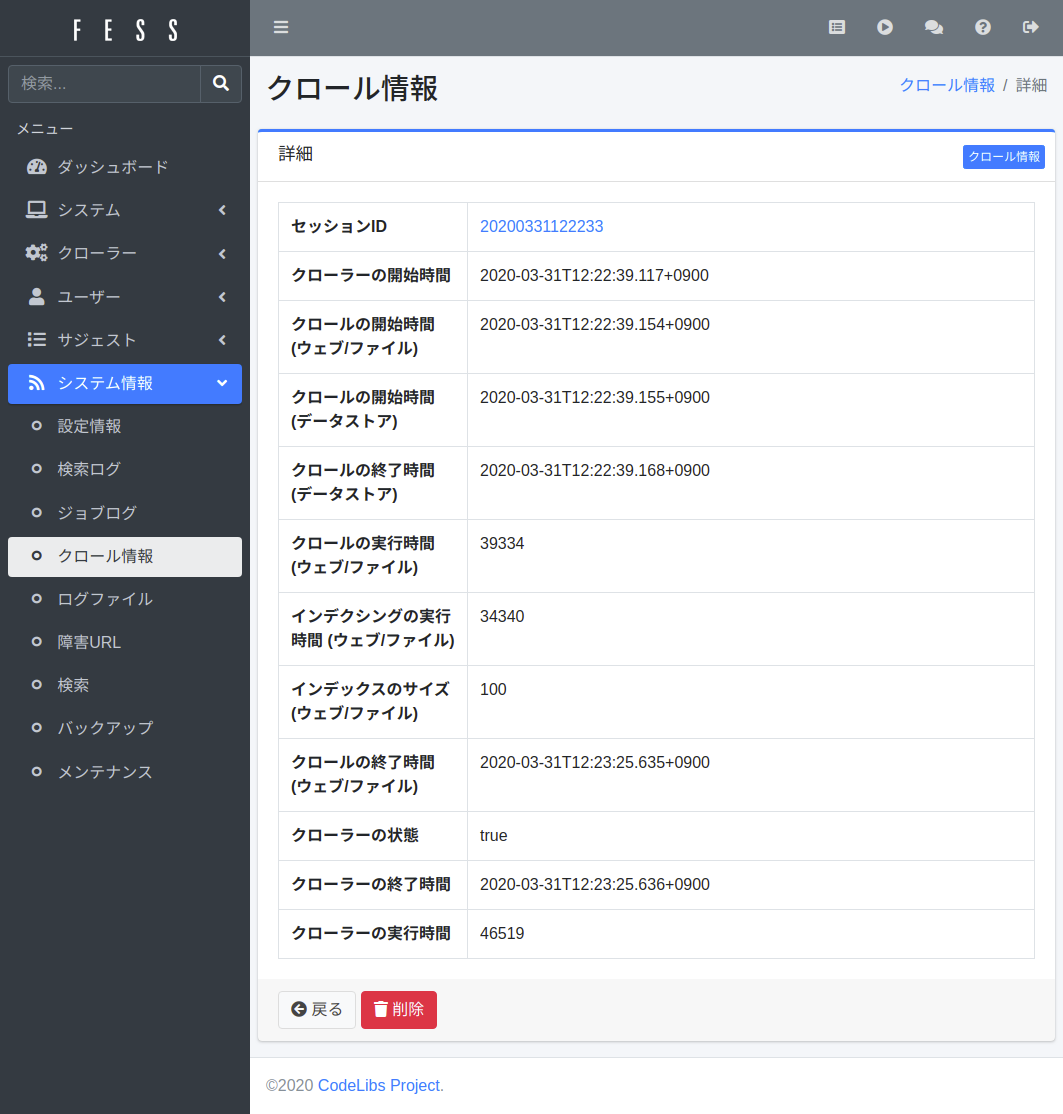Click the list icon in the top toolbar

[x=836, y=27]
